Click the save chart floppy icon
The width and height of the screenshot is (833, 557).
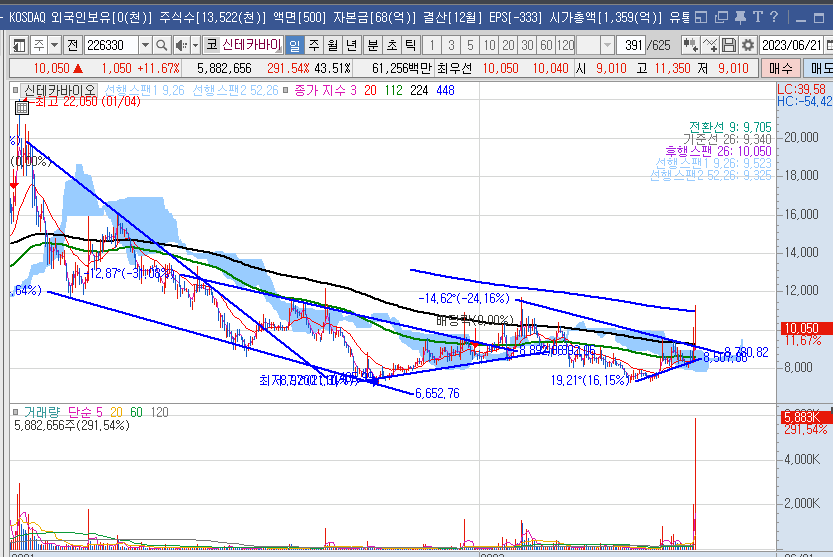[x=729, y=45]
